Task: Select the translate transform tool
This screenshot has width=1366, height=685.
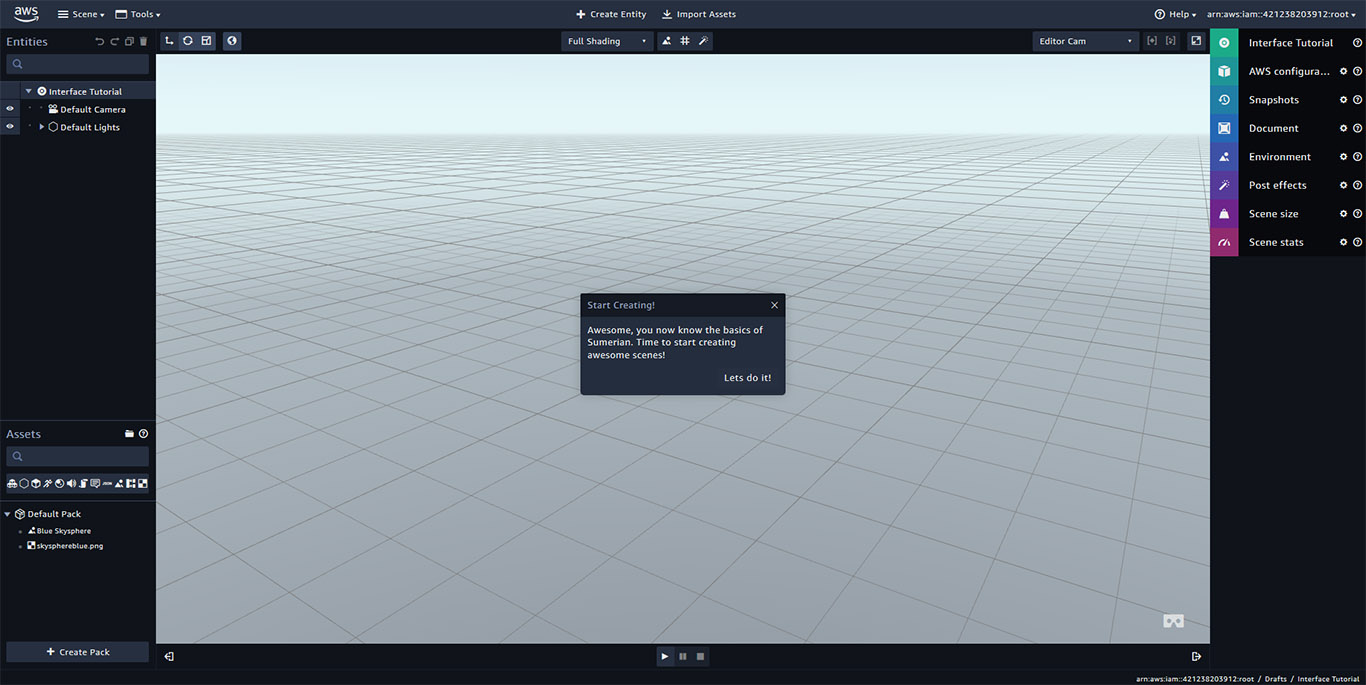Action: click(x=170, y=41)
